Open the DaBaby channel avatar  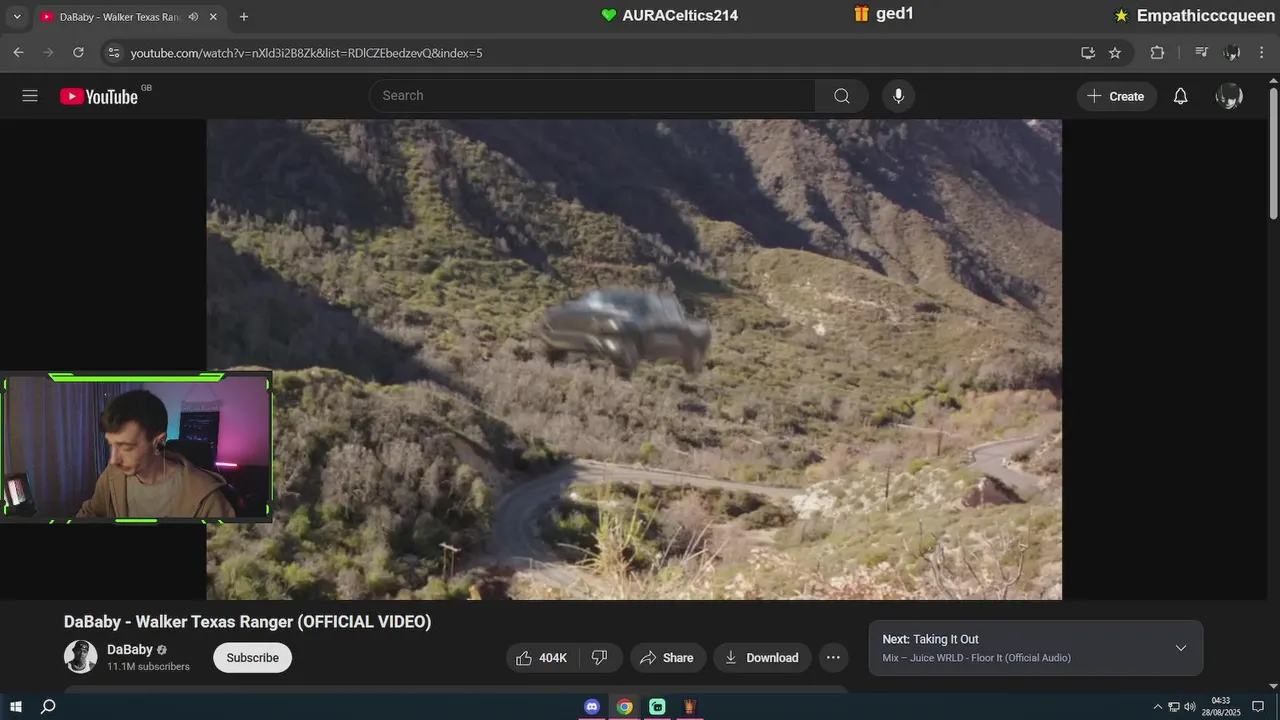(81, 657)
